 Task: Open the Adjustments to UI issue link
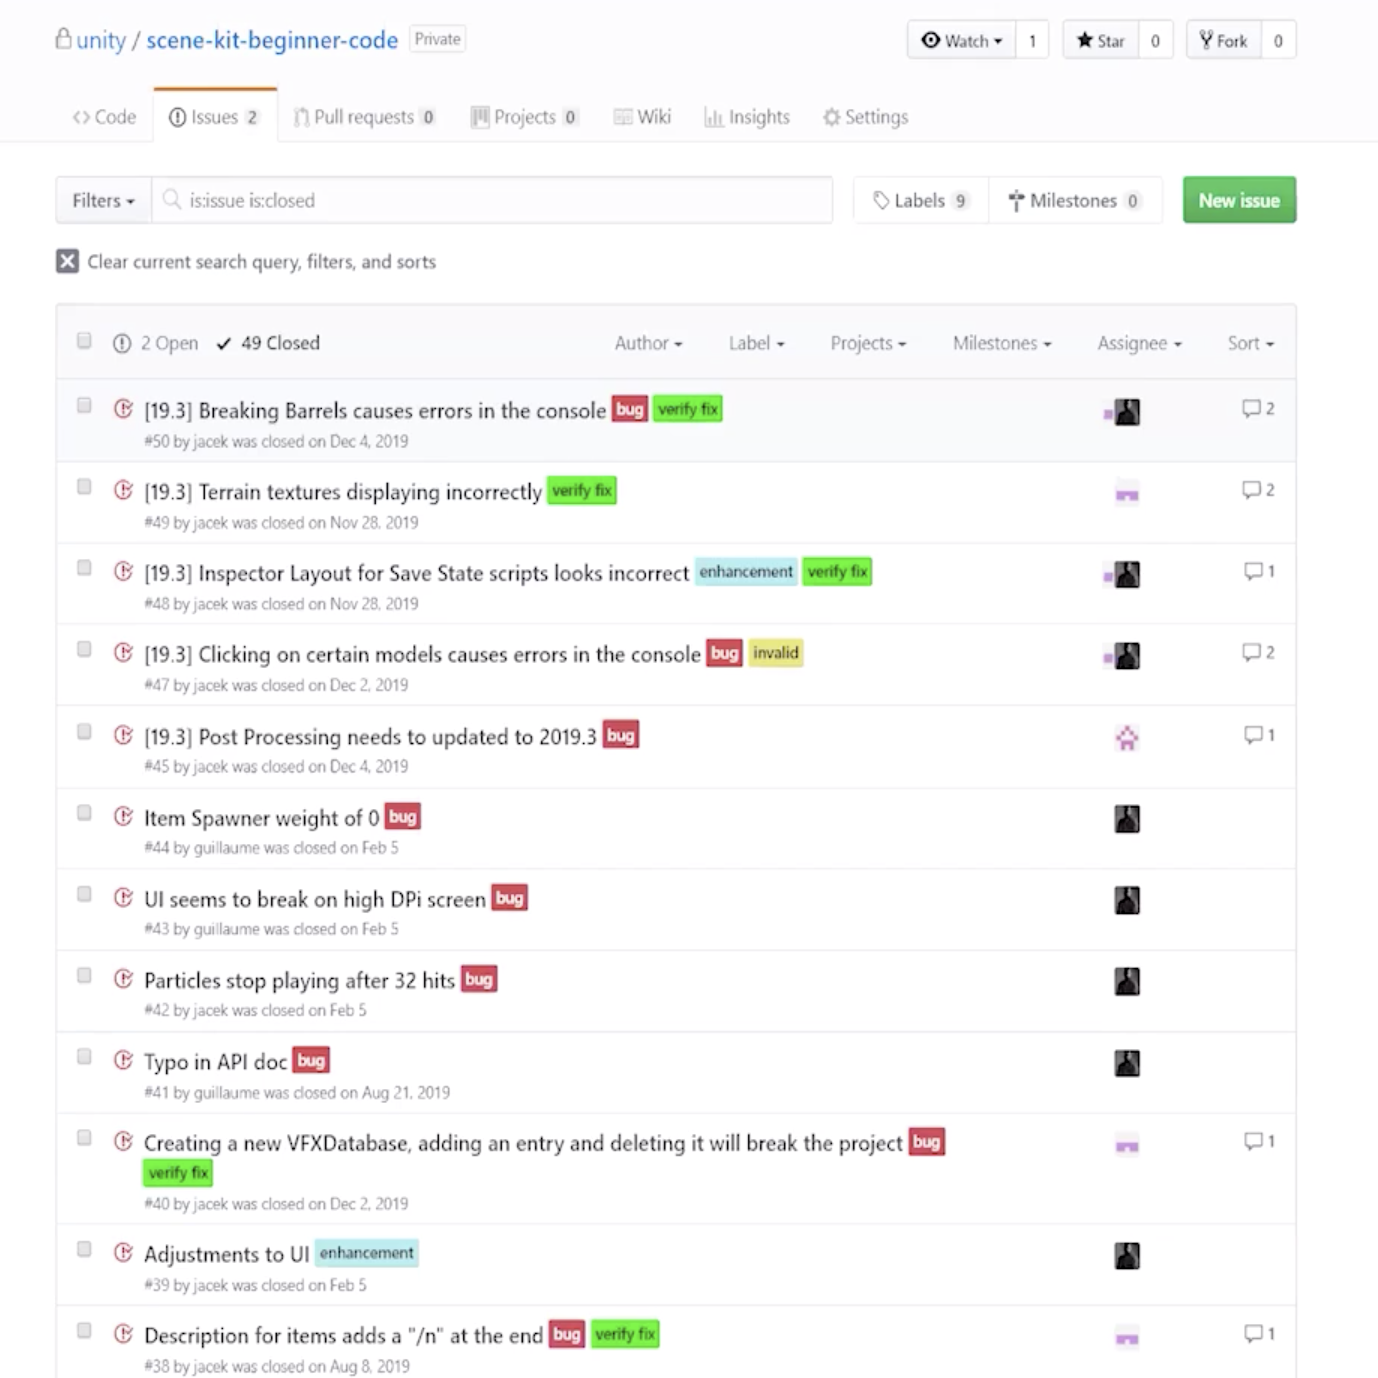coord(226,1254)
